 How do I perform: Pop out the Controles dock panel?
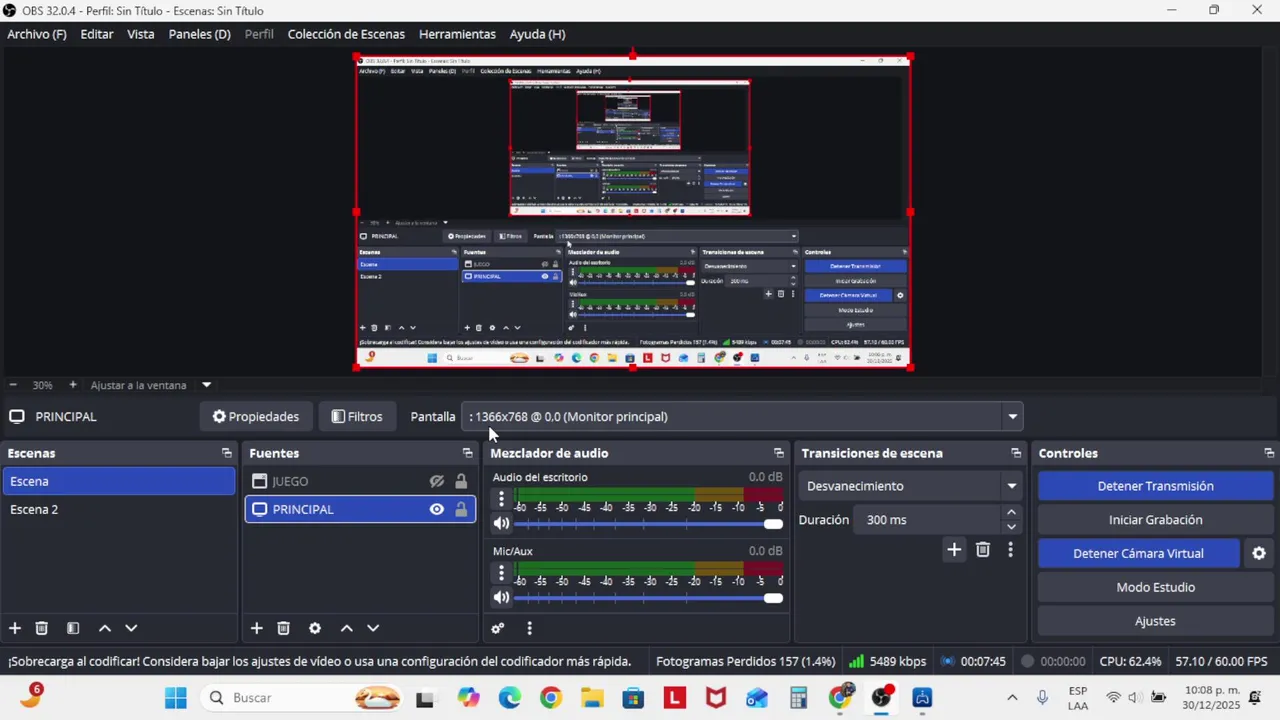click(1269, 453)
